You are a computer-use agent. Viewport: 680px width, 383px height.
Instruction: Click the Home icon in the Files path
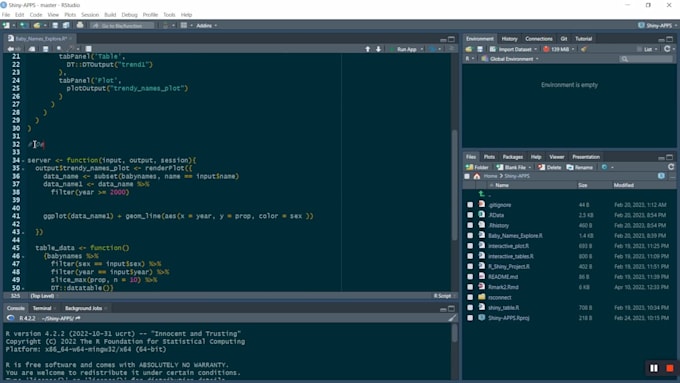pos(477,176)
